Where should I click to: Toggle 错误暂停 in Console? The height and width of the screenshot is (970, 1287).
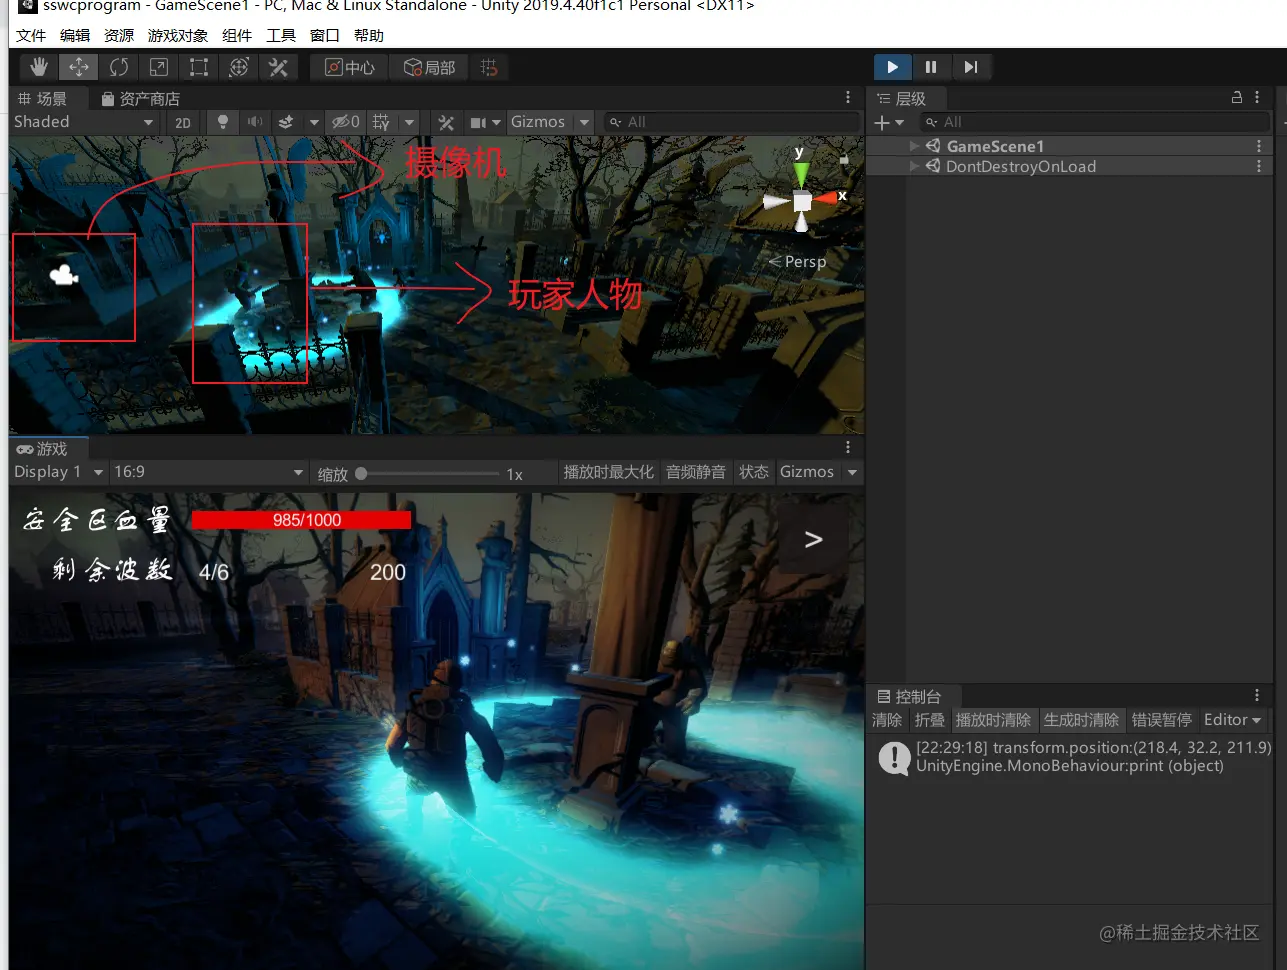point(1161,720)
